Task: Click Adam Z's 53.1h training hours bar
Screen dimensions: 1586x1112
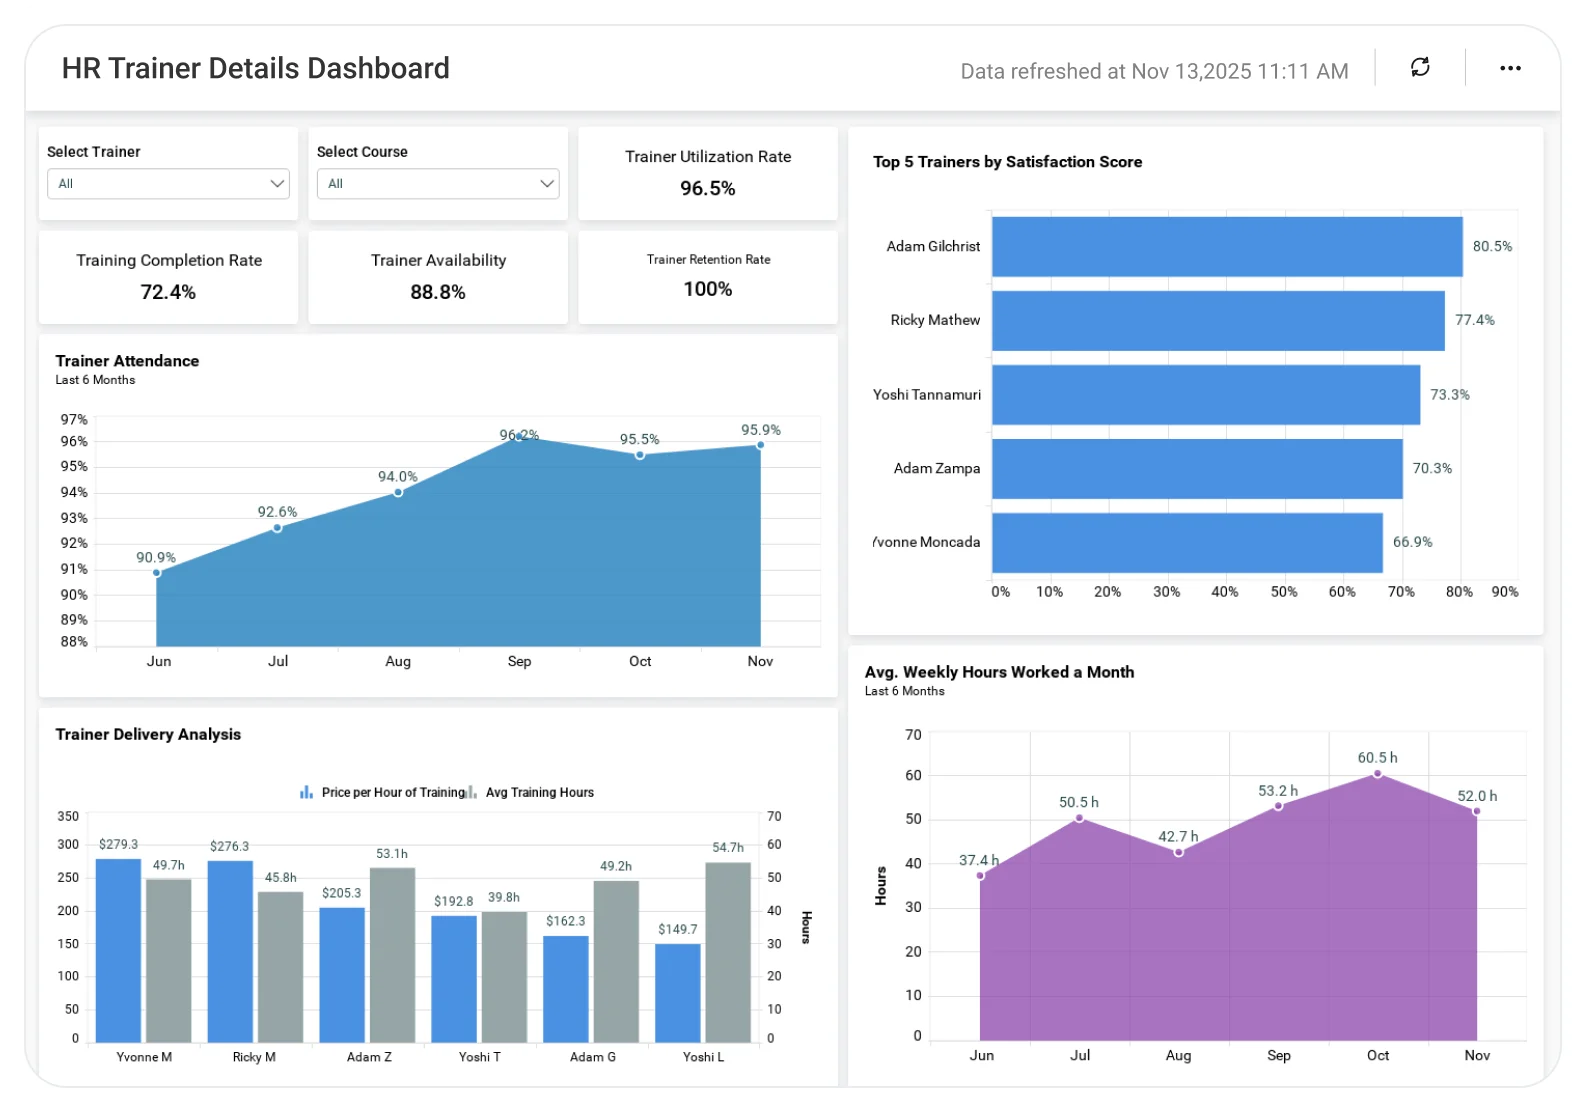Action: [x=393, y=955]
